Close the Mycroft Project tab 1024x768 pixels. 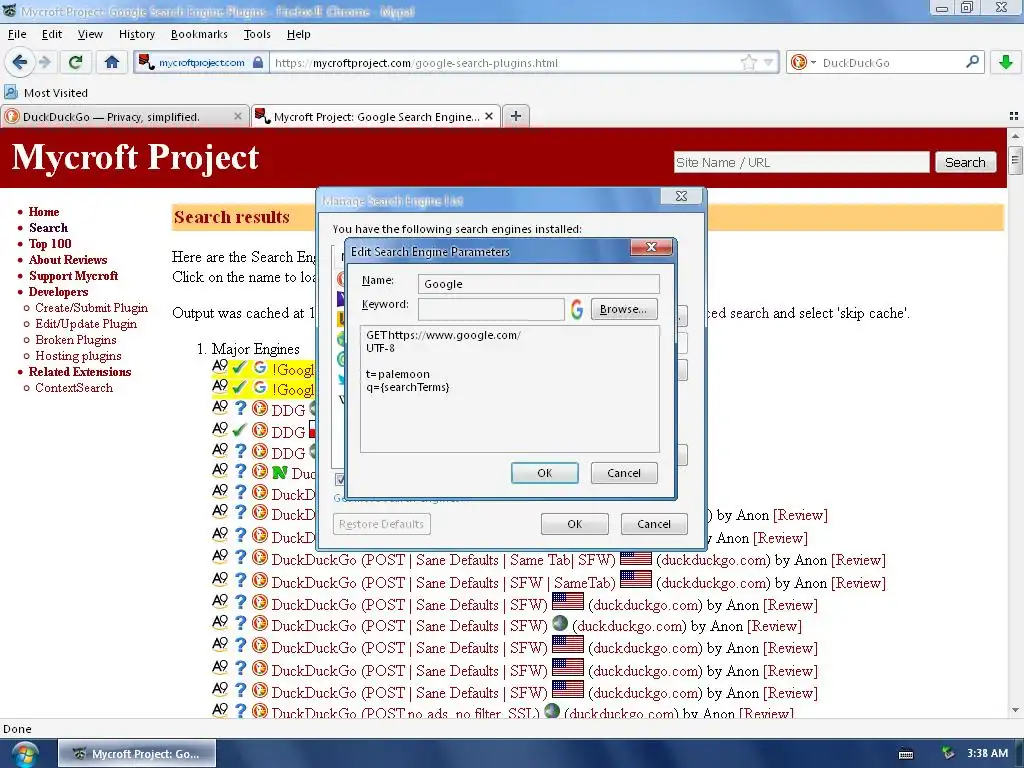(489, 116)
